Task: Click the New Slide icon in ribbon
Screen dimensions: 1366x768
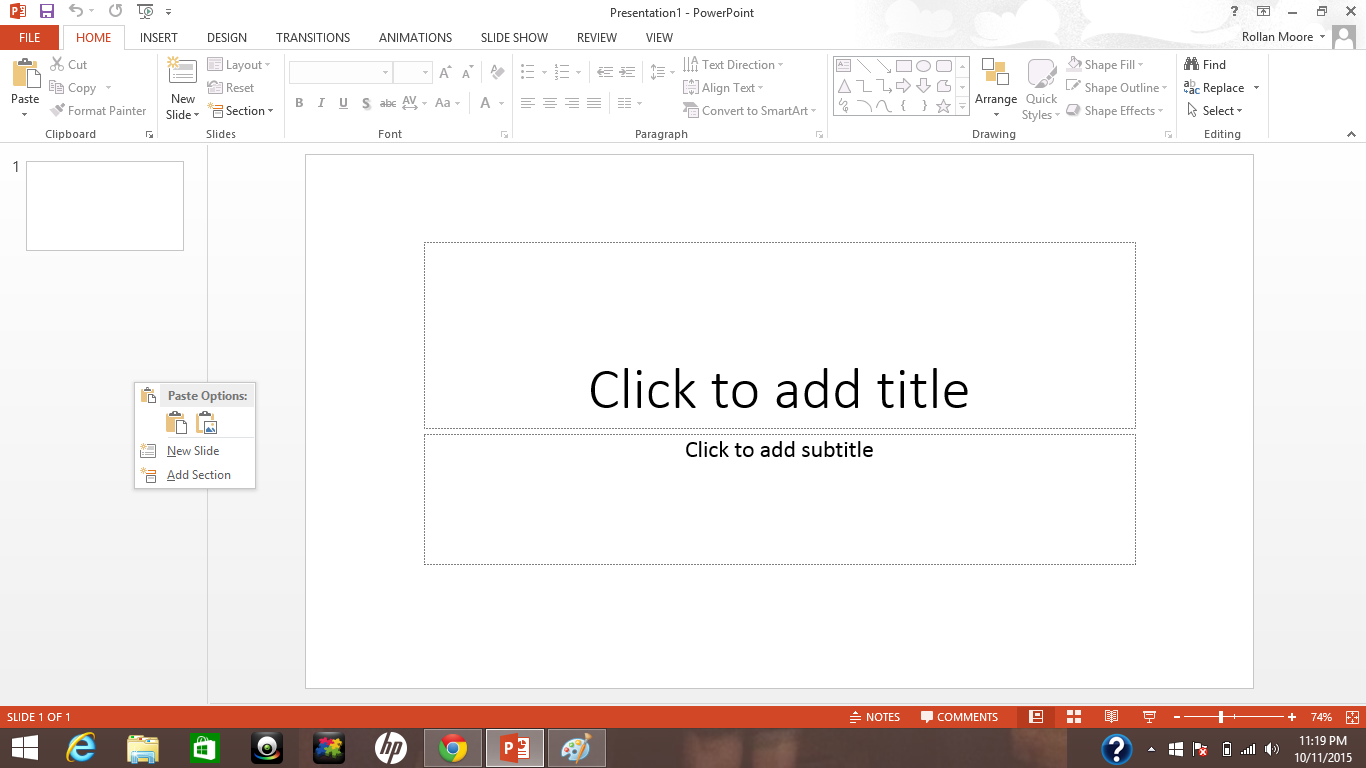Action: 182,72
